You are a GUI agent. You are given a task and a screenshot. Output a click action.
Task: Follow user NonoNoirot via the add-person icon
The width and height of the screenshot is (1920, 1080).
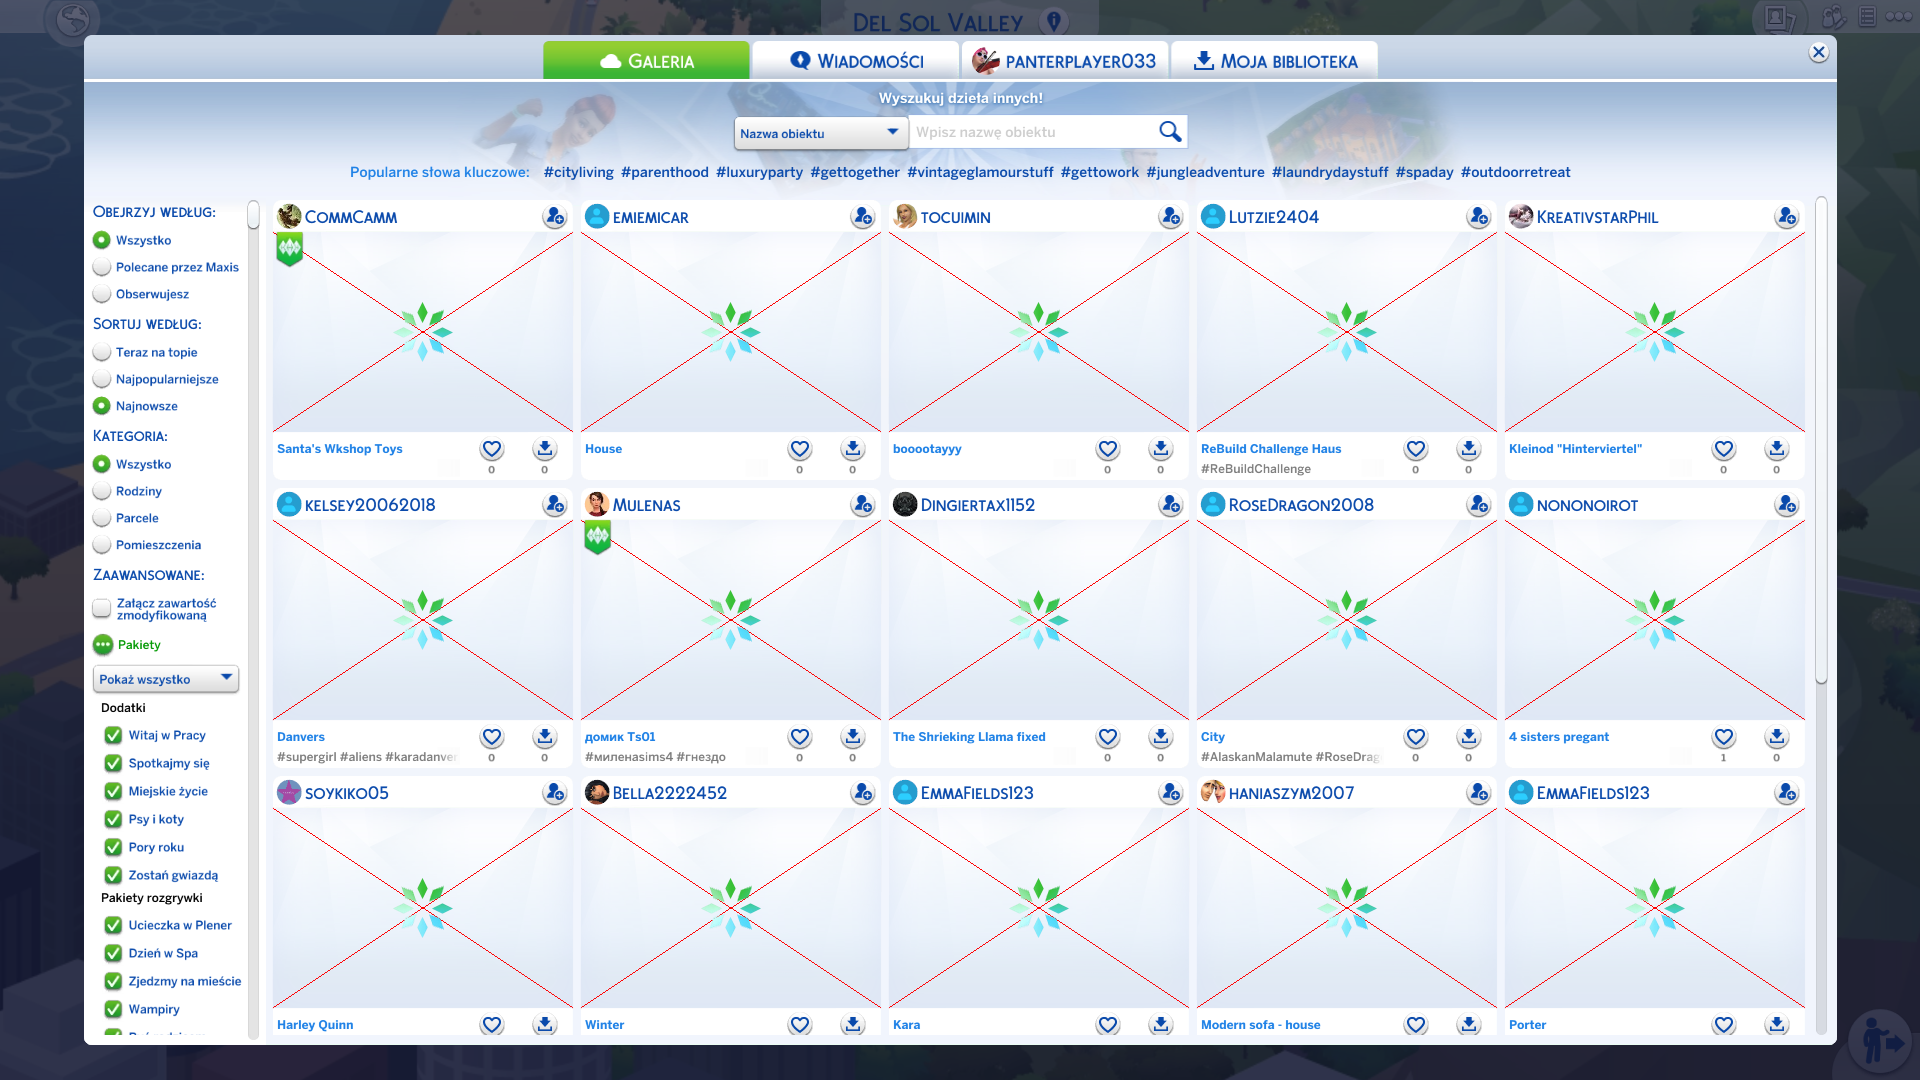click(1786, 505)
